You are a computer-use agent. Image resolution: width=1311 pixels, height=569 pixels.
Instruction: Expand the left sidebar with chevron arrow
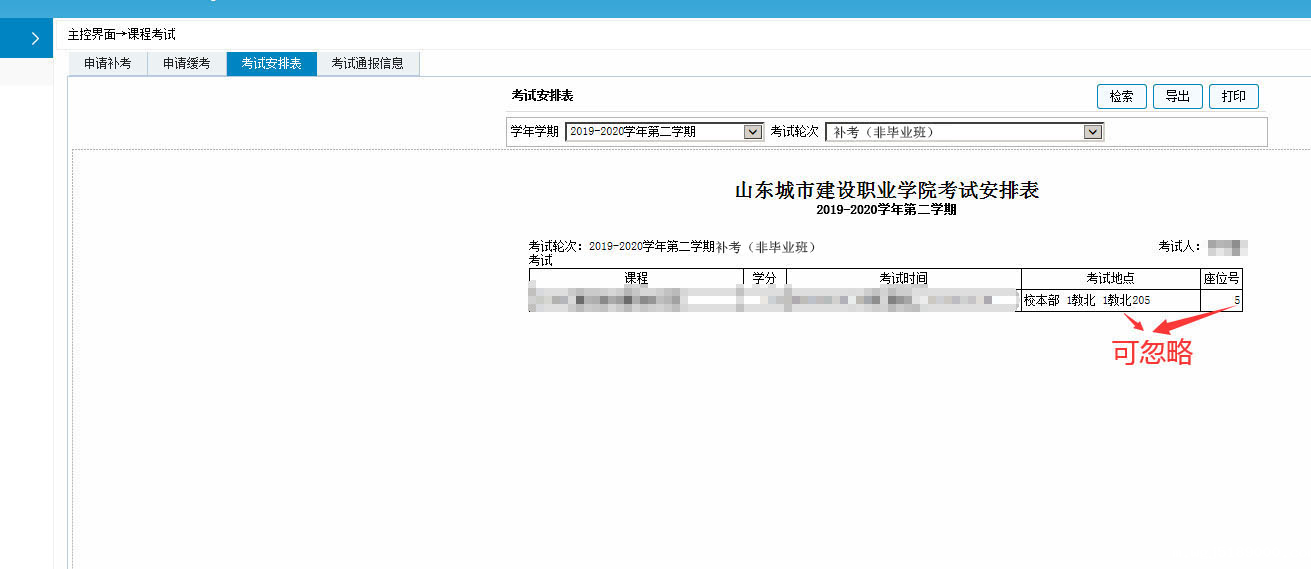[x=34, y=39]
